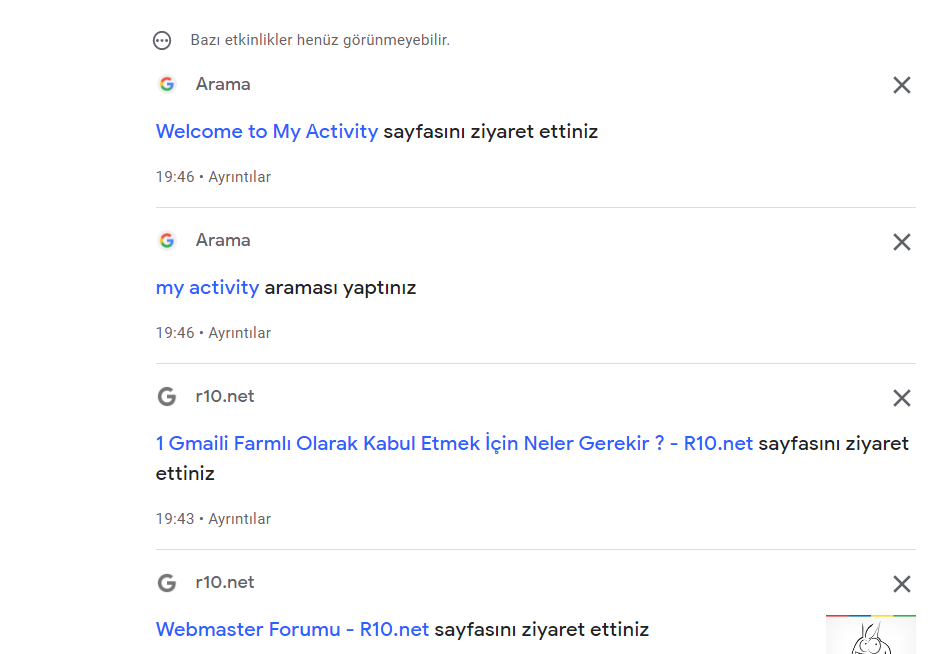951x654 pixels.
Task: Show Ayrıntılar for the my activity search
Action: tap(240, 333)
